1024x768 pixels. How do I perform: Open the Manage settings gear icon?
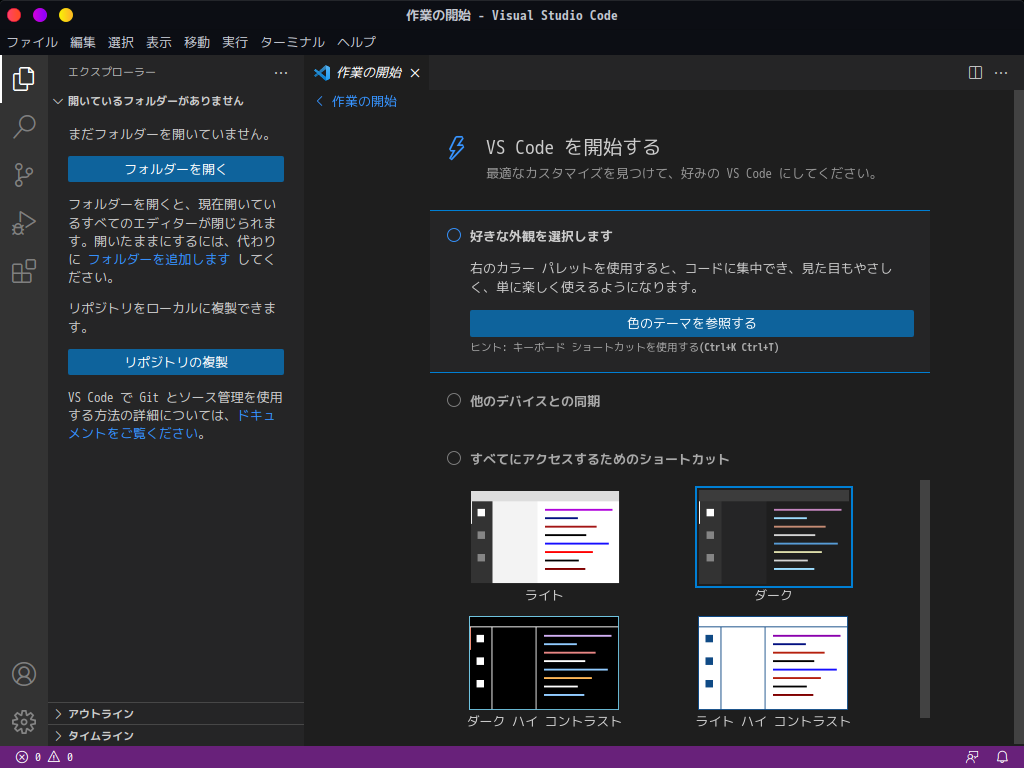[x=23, y=722]
